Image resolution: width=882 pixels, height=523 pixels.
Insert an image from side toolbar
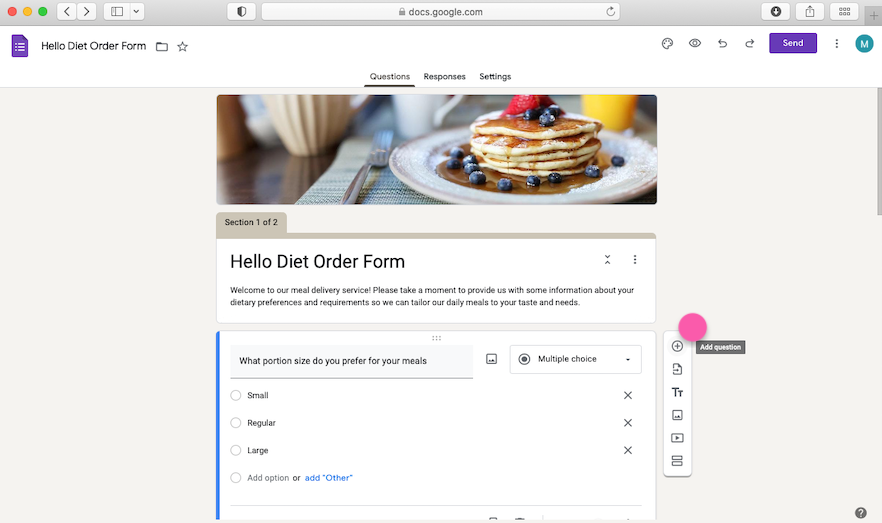(x=677, y=415)
